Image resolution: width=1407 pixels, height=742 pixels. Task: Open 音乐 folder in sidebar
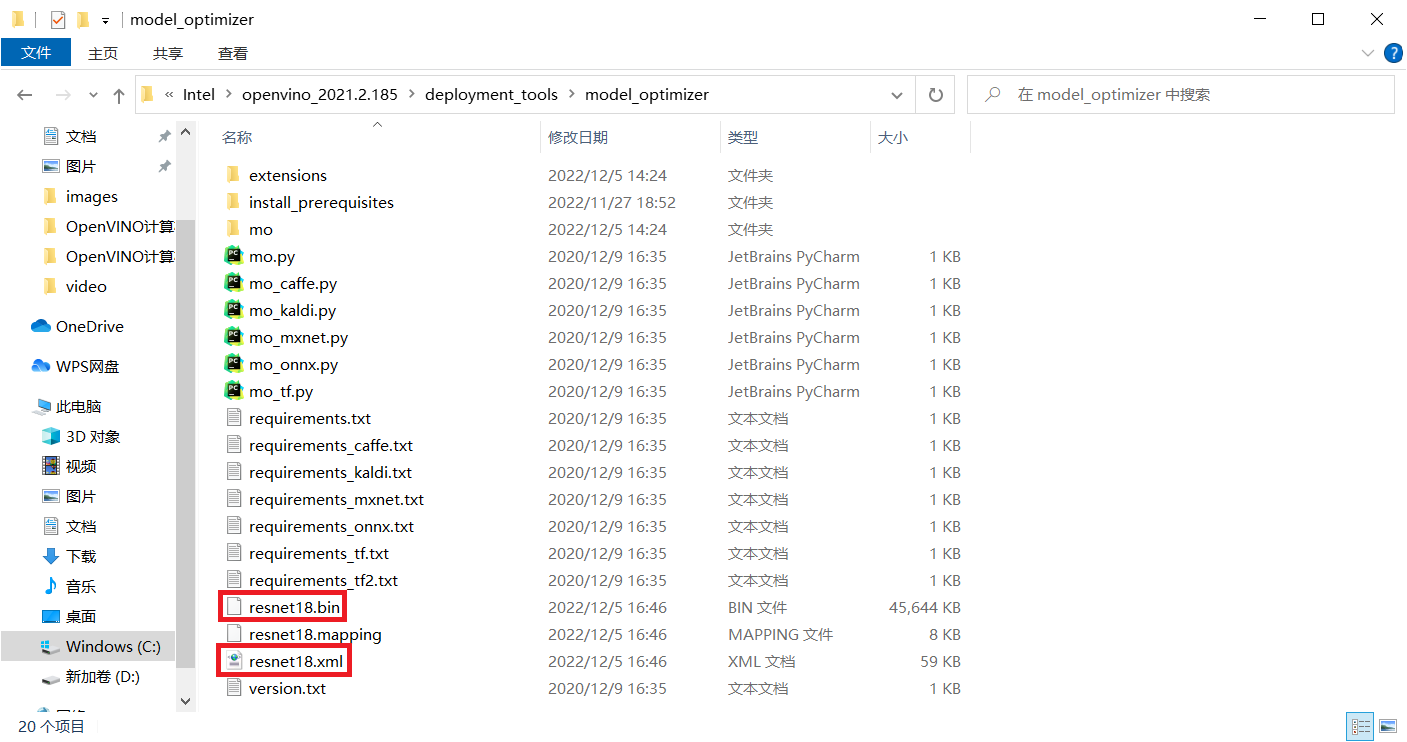69,586
